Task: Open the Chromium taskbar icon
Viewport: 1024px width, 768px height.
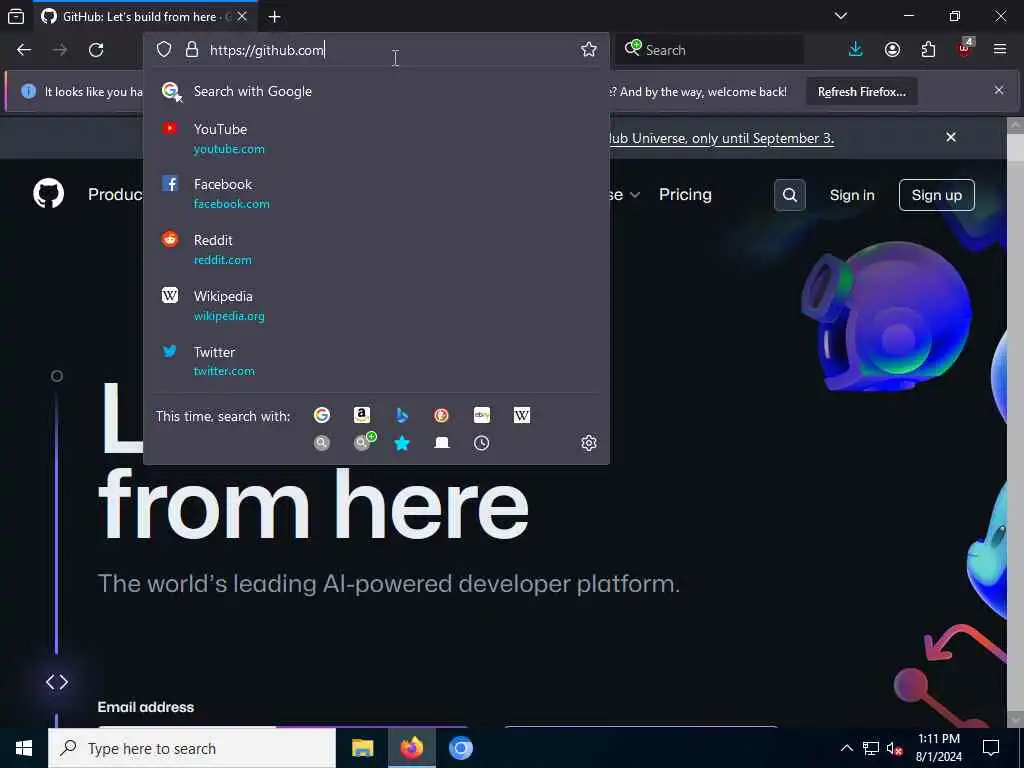Action: coord(460,748)
